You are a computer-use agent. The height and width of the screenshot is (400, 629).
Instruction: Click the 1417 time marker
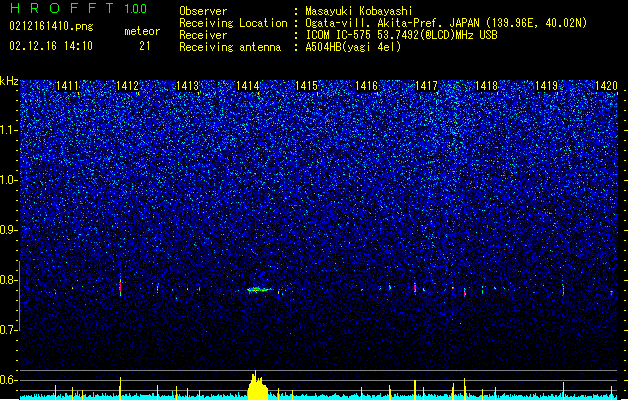(426, 86)
